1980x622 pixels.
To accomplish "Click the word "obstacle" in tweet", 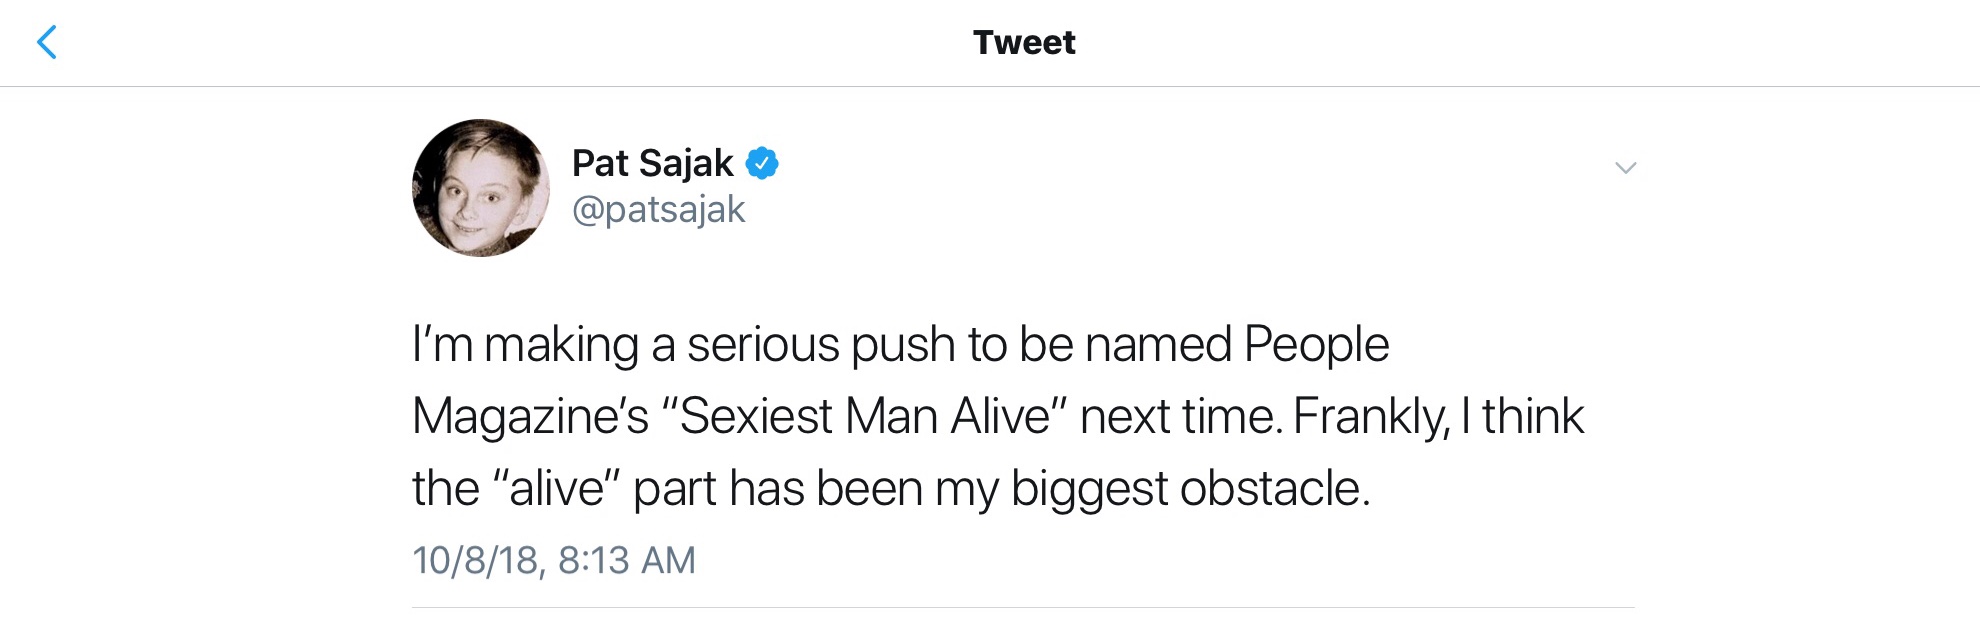I will (x=1274, y=488).
